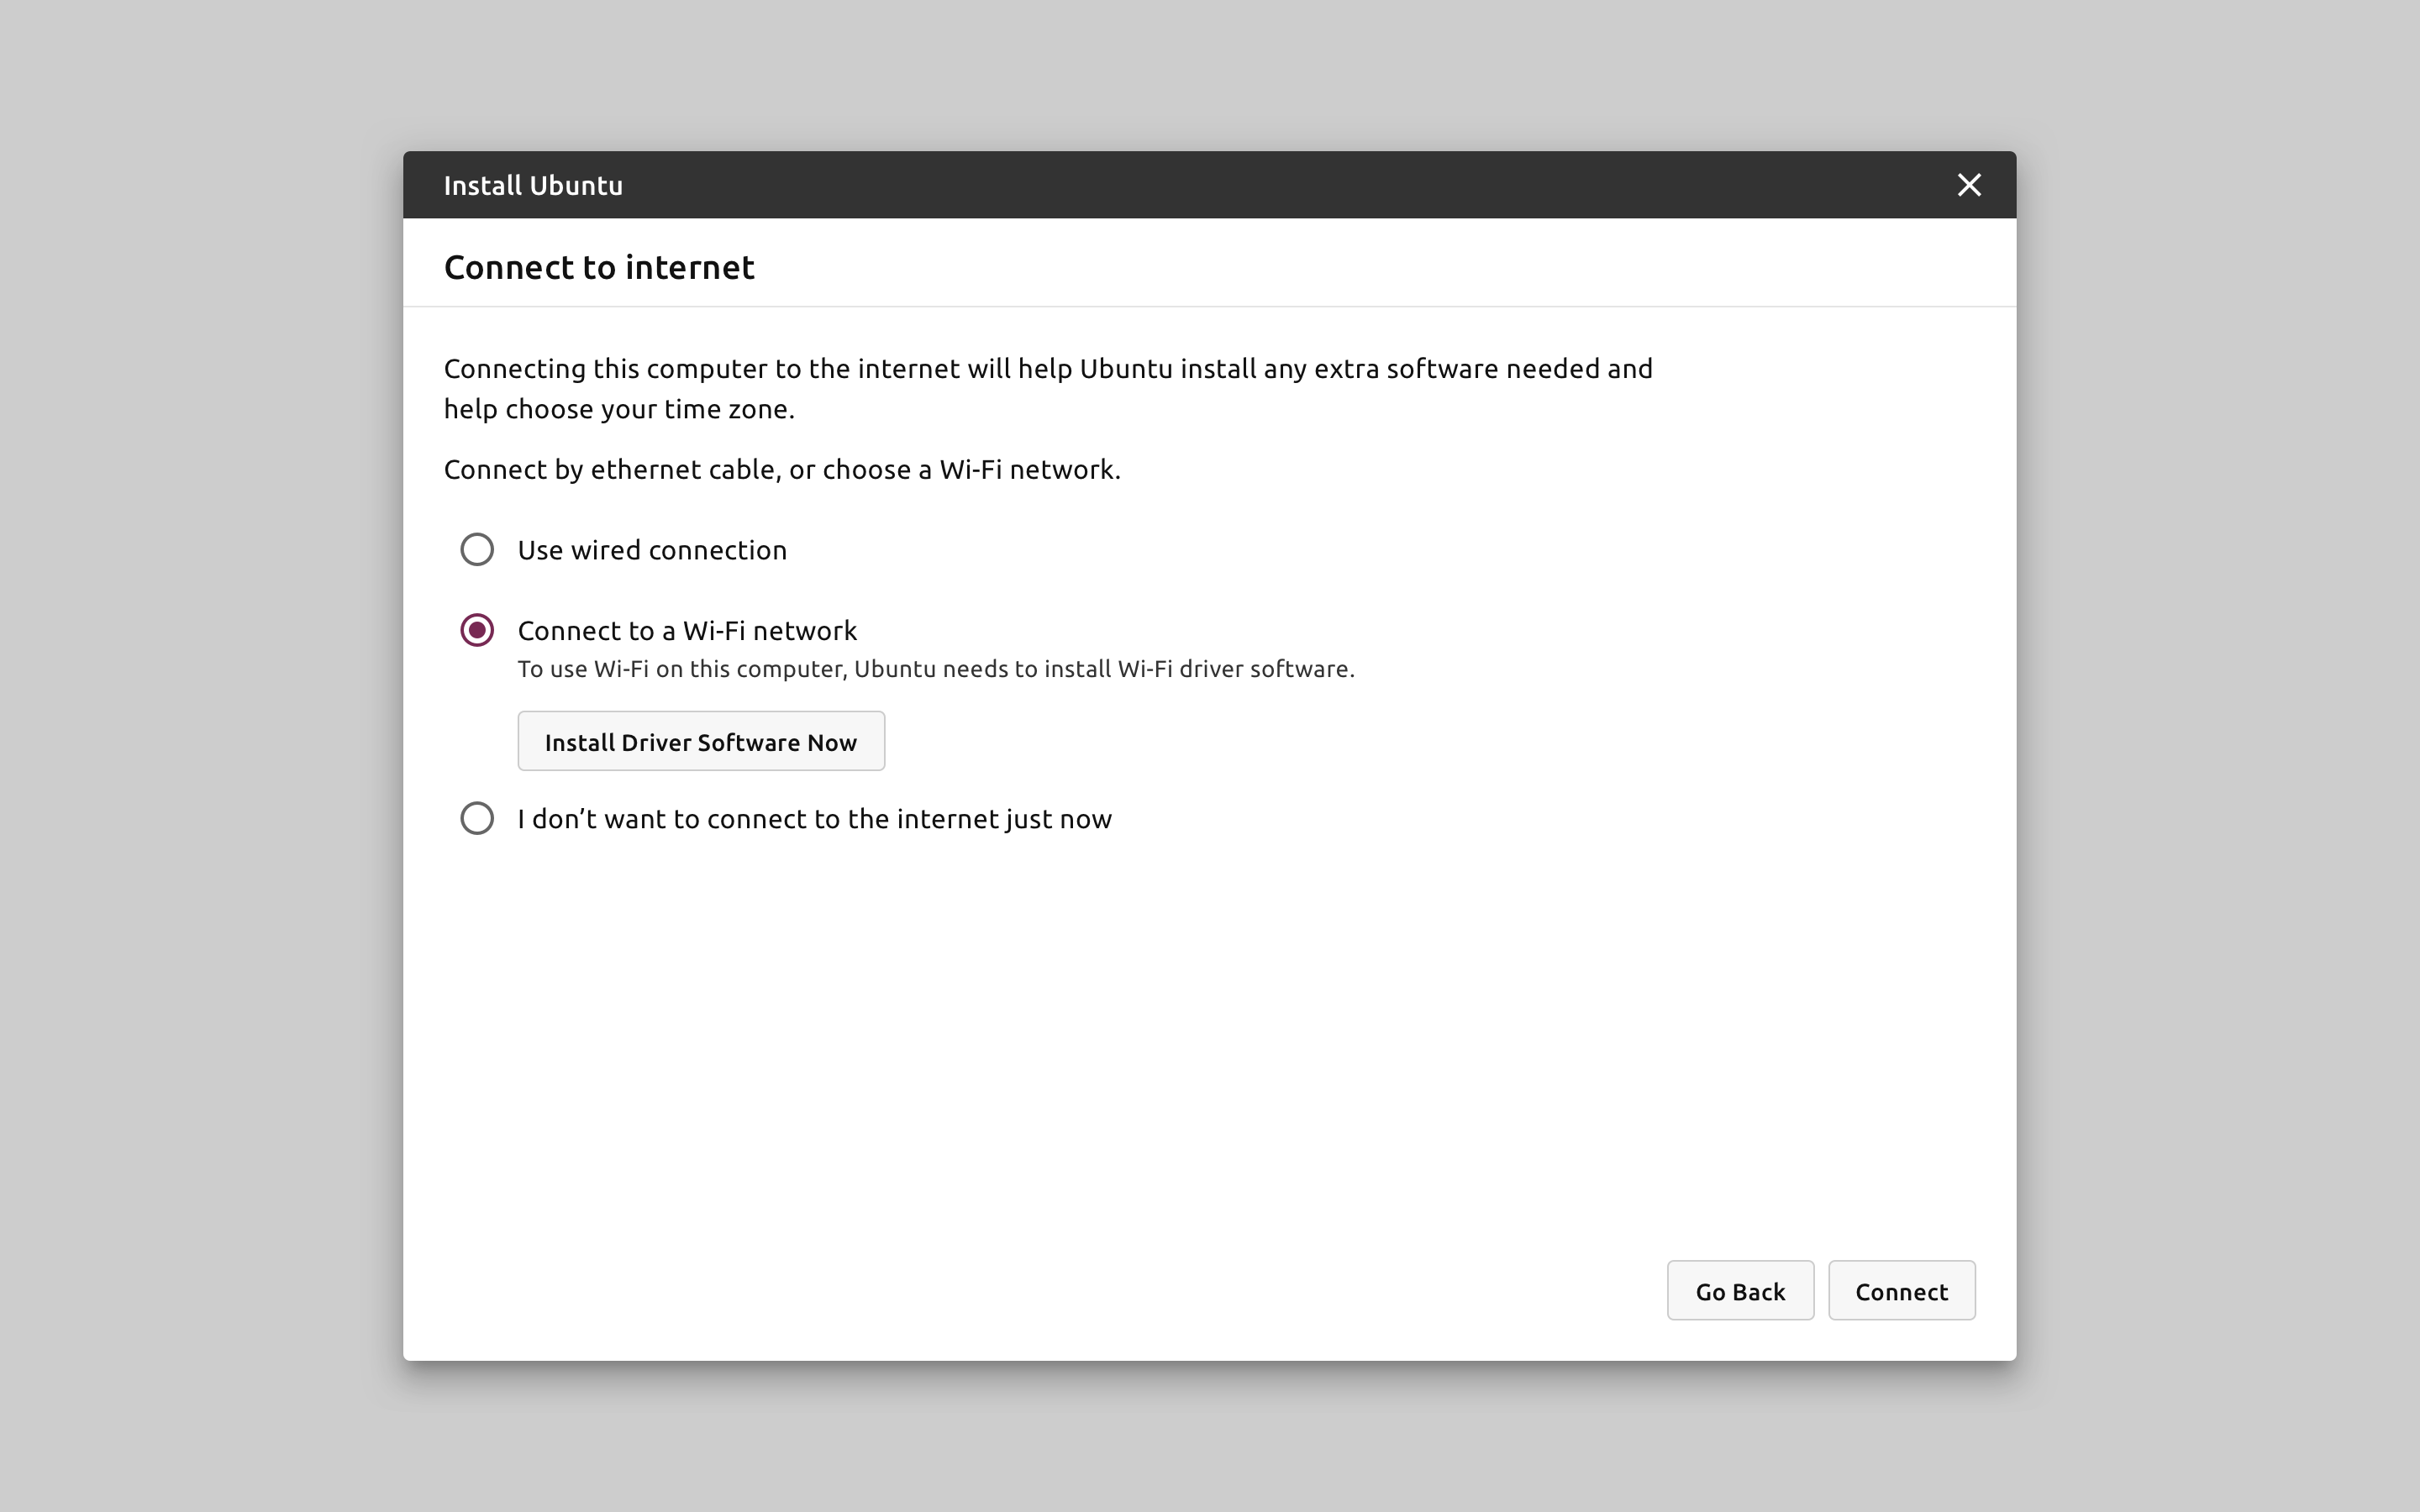Click the 'Use wired connection' label text
This screenshot has width=2420, height=1512.
(652, 550)
